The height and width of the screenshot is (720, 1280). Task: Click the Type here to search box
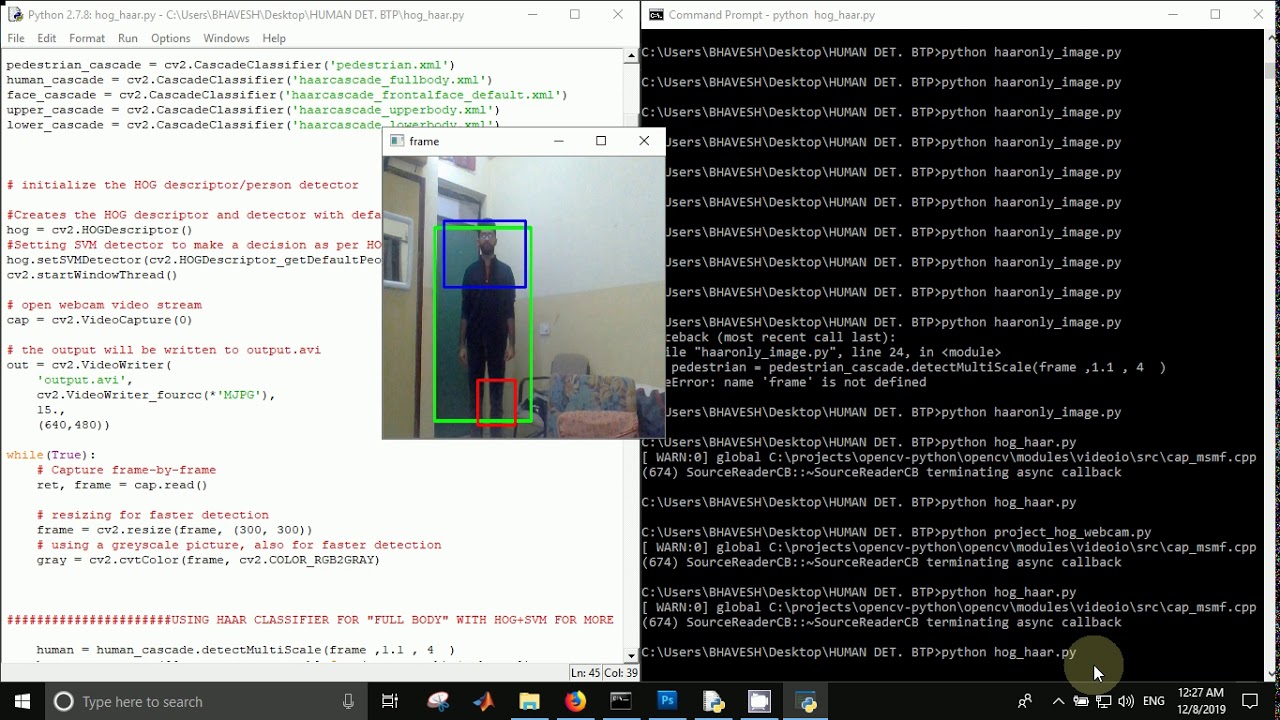(205, 702)
